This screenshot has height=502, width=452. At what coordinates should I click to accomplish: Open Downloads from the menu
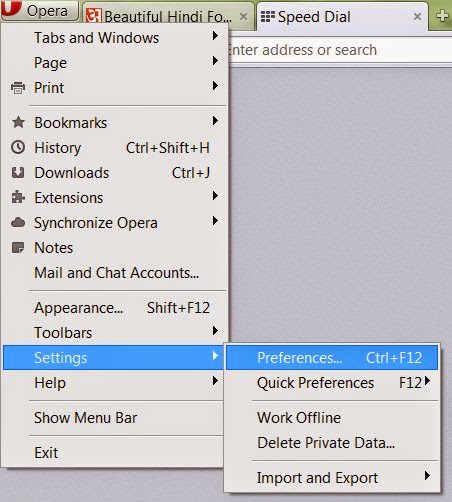pos(115,173)
